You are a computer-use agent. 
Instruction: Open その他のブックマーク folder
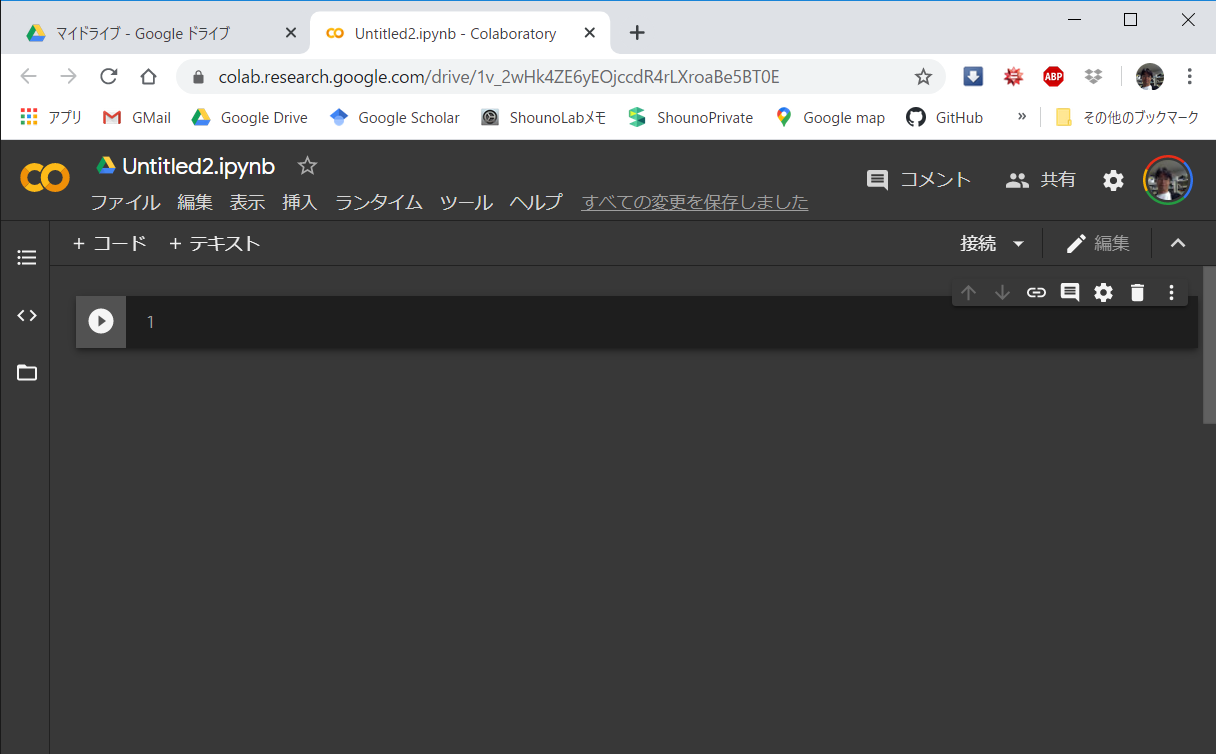(x=1127, y=117)
